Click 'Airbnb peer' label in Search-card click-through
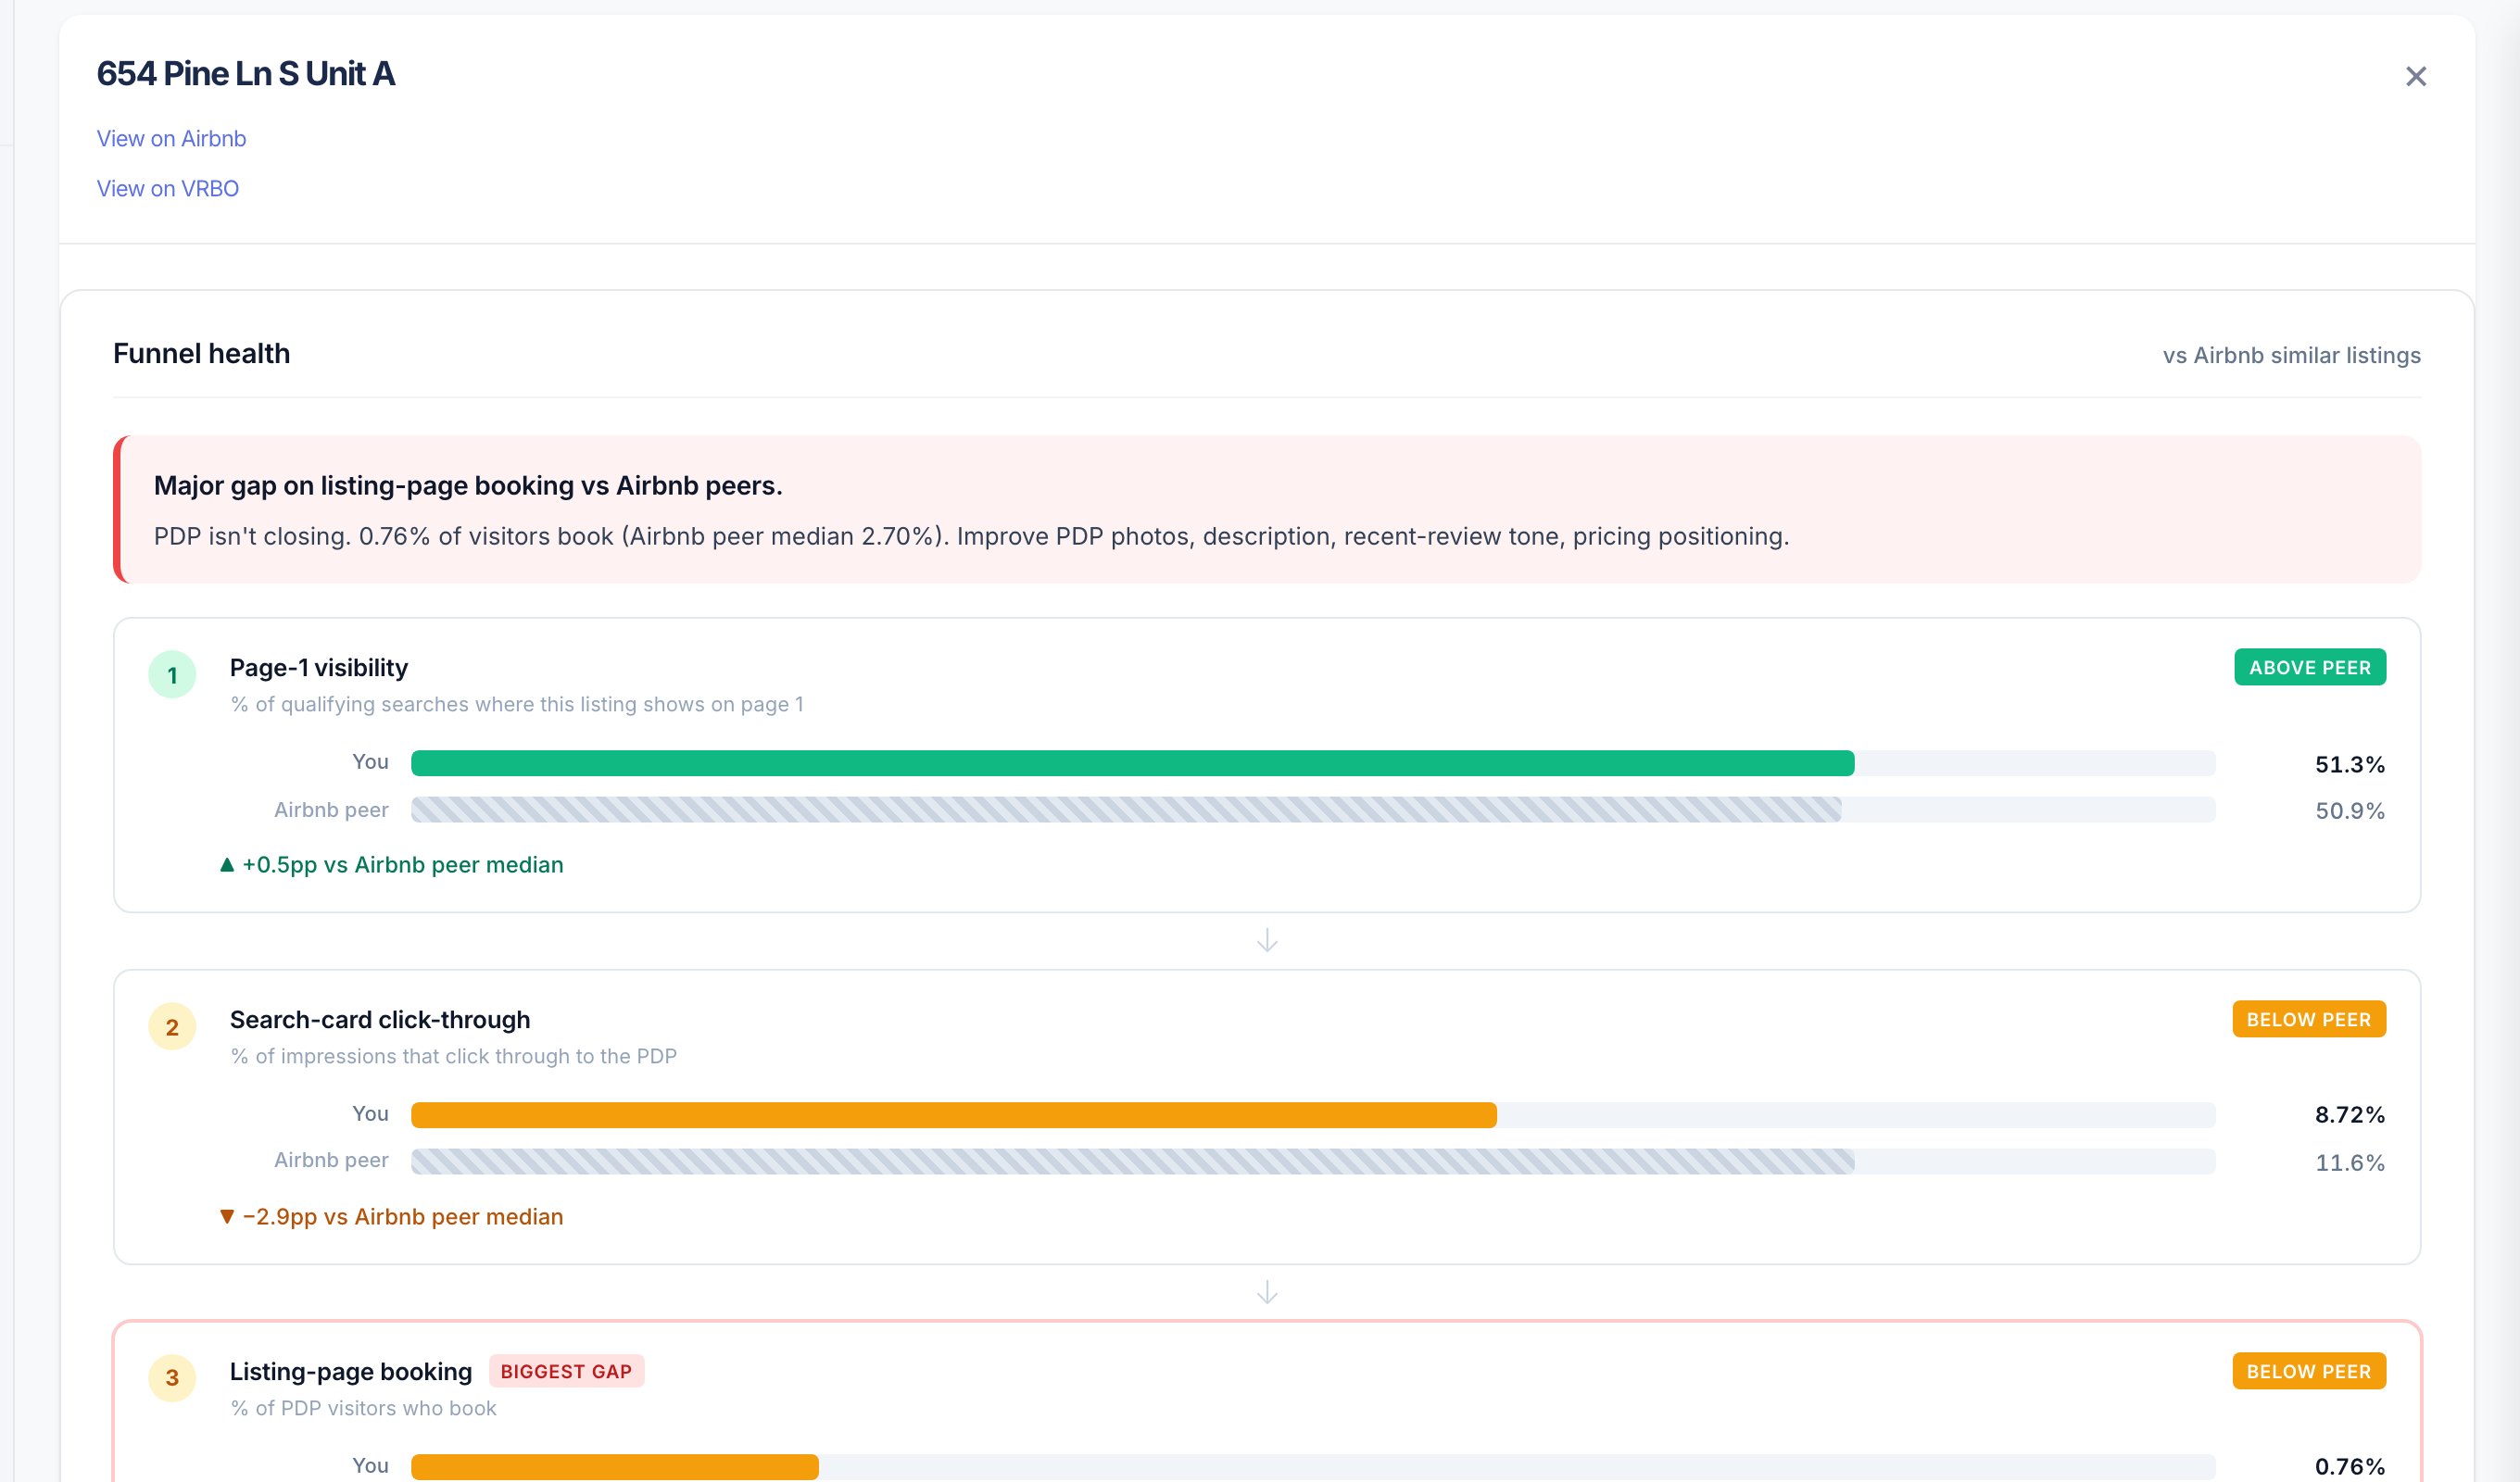2520x1482 pixels. tap(331, 1160)
